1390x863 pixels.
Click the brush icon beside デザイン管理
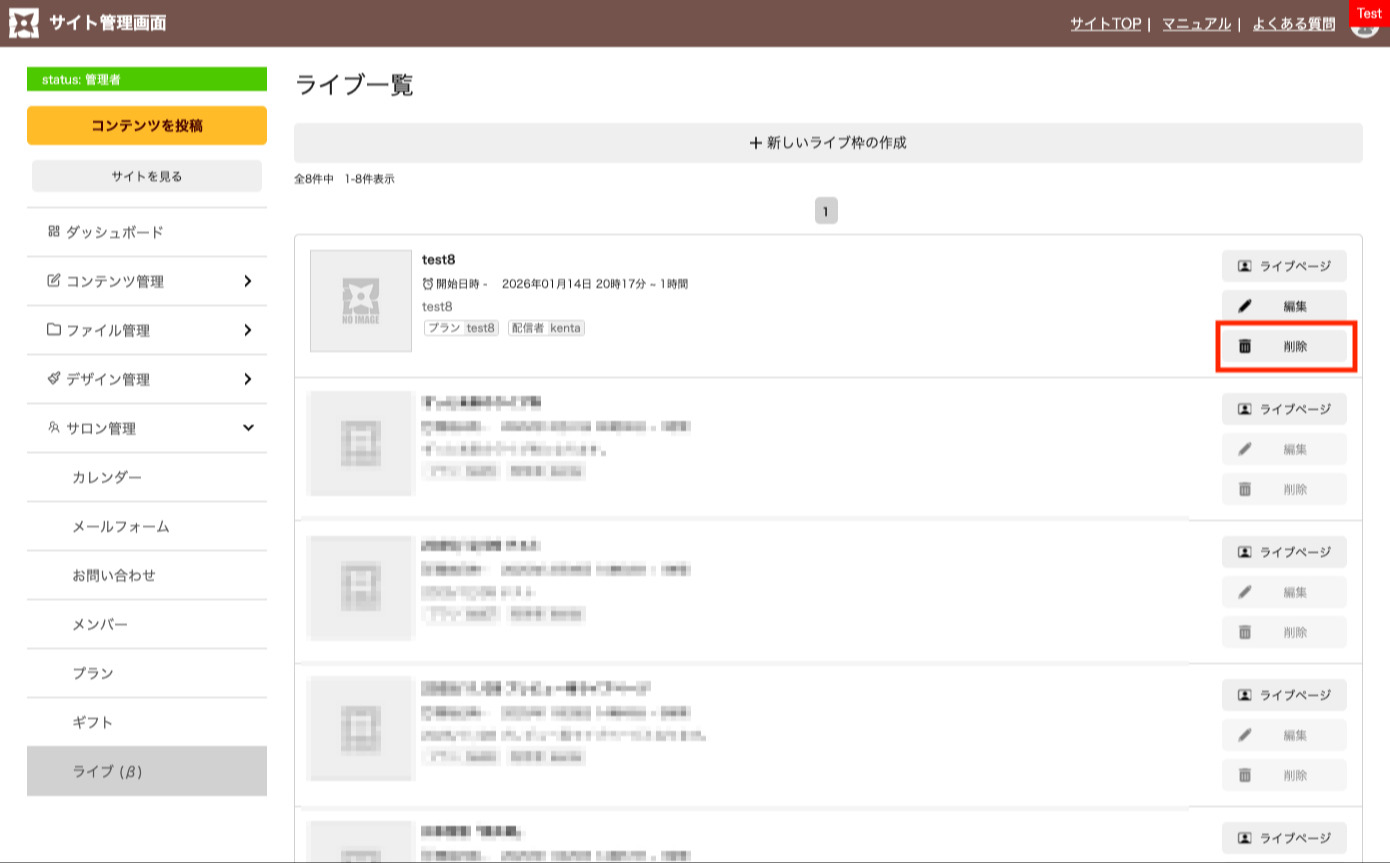tap(54, 379)
